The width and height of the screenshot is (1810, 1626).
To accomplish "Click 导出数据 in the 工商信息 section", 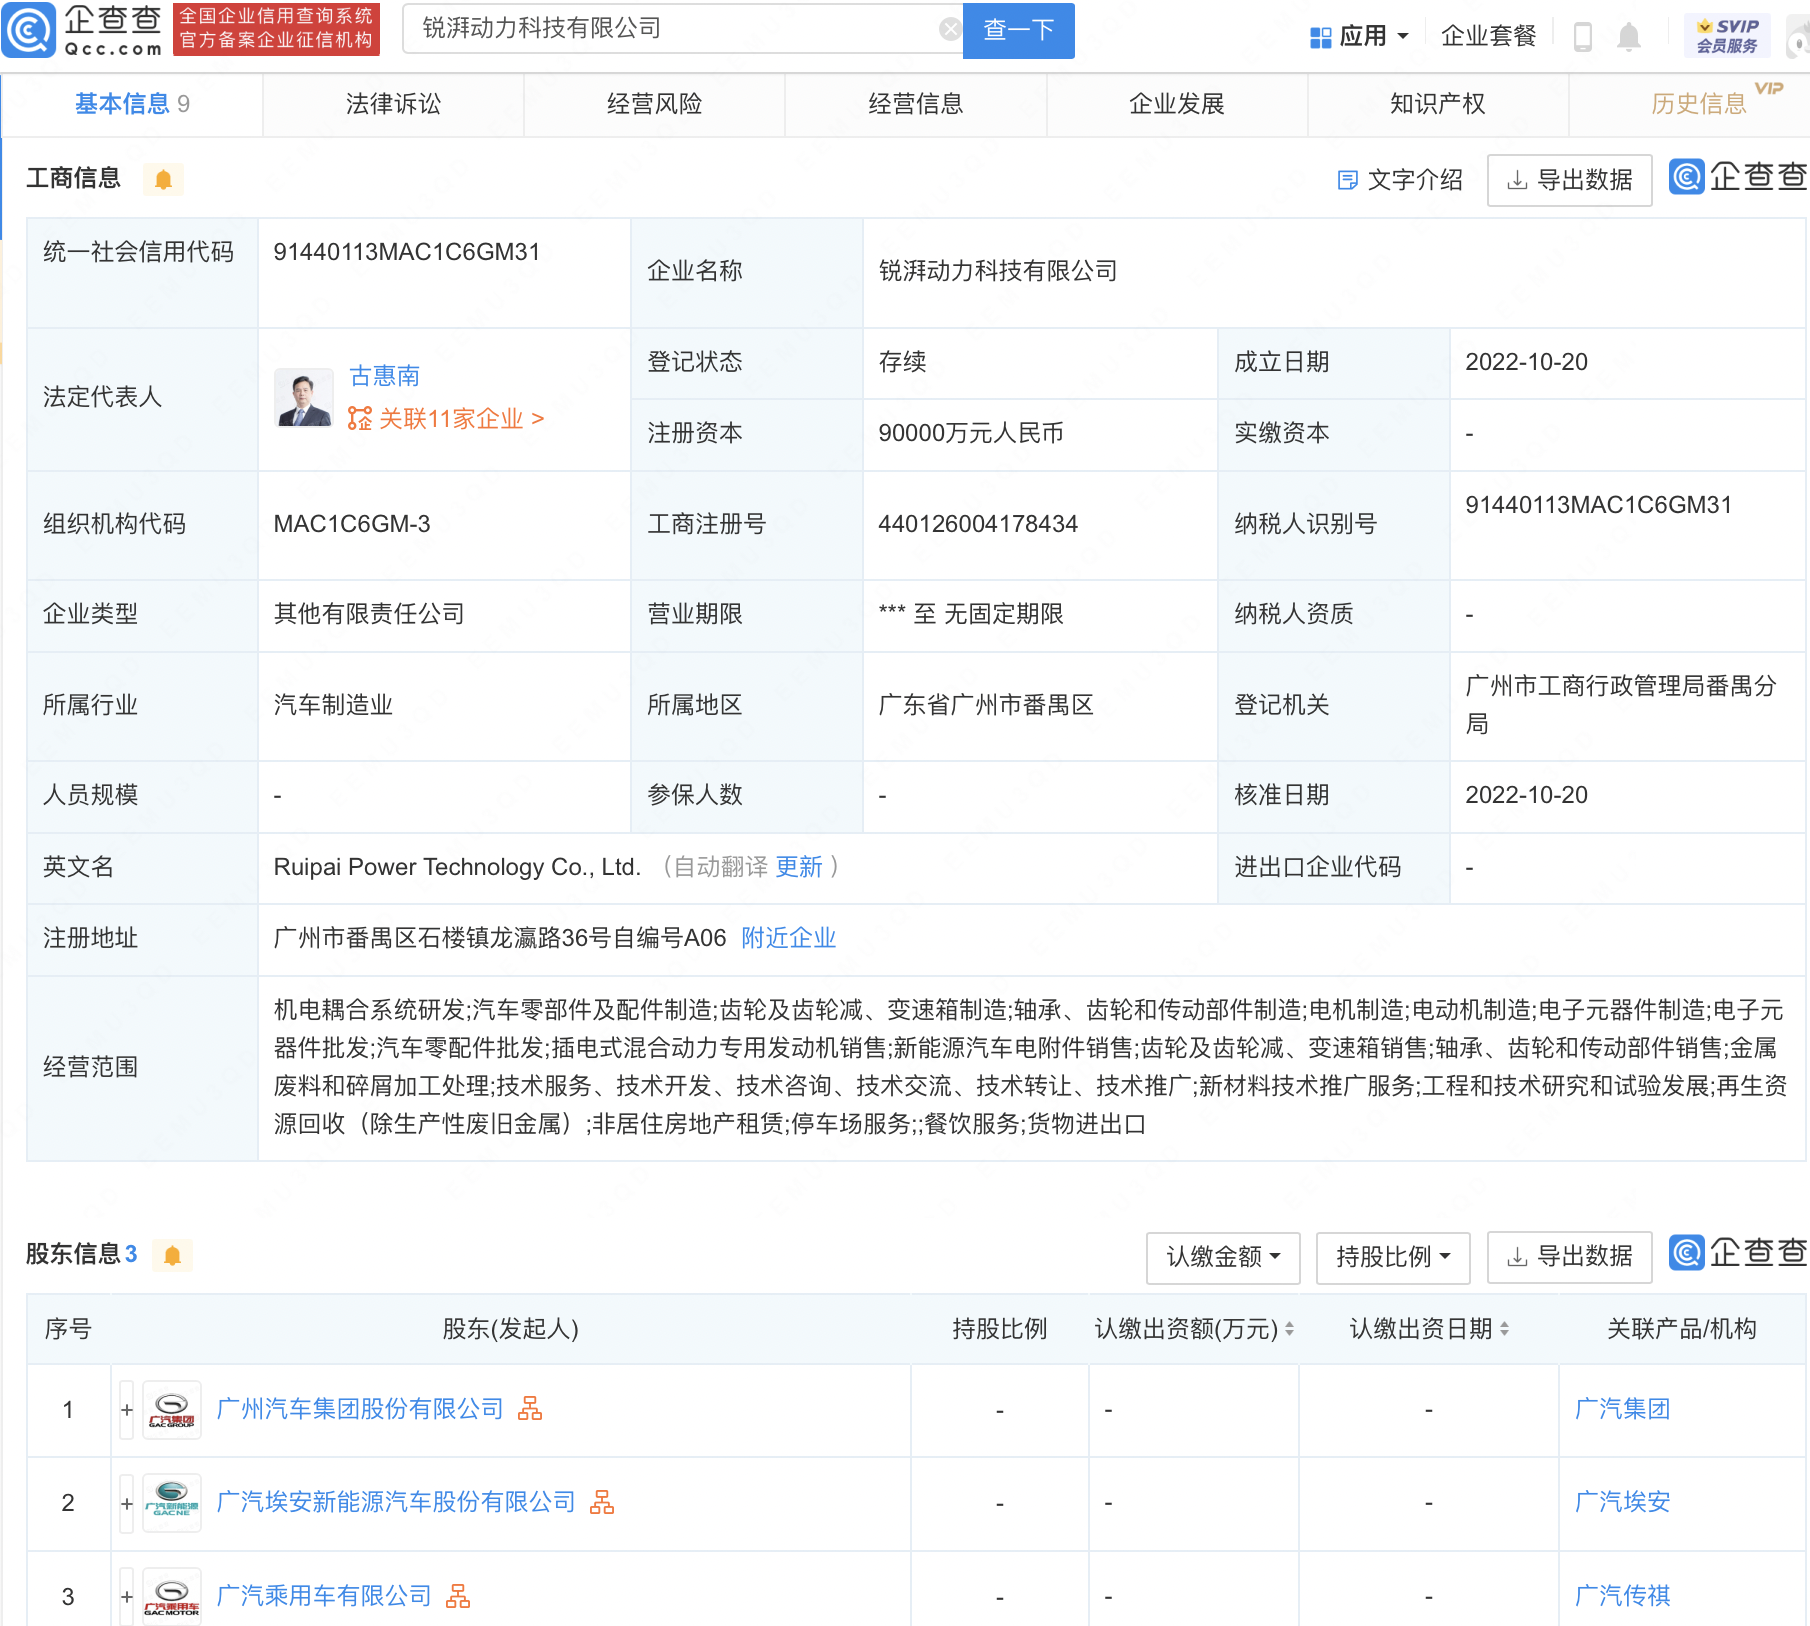I will 1569,180.
